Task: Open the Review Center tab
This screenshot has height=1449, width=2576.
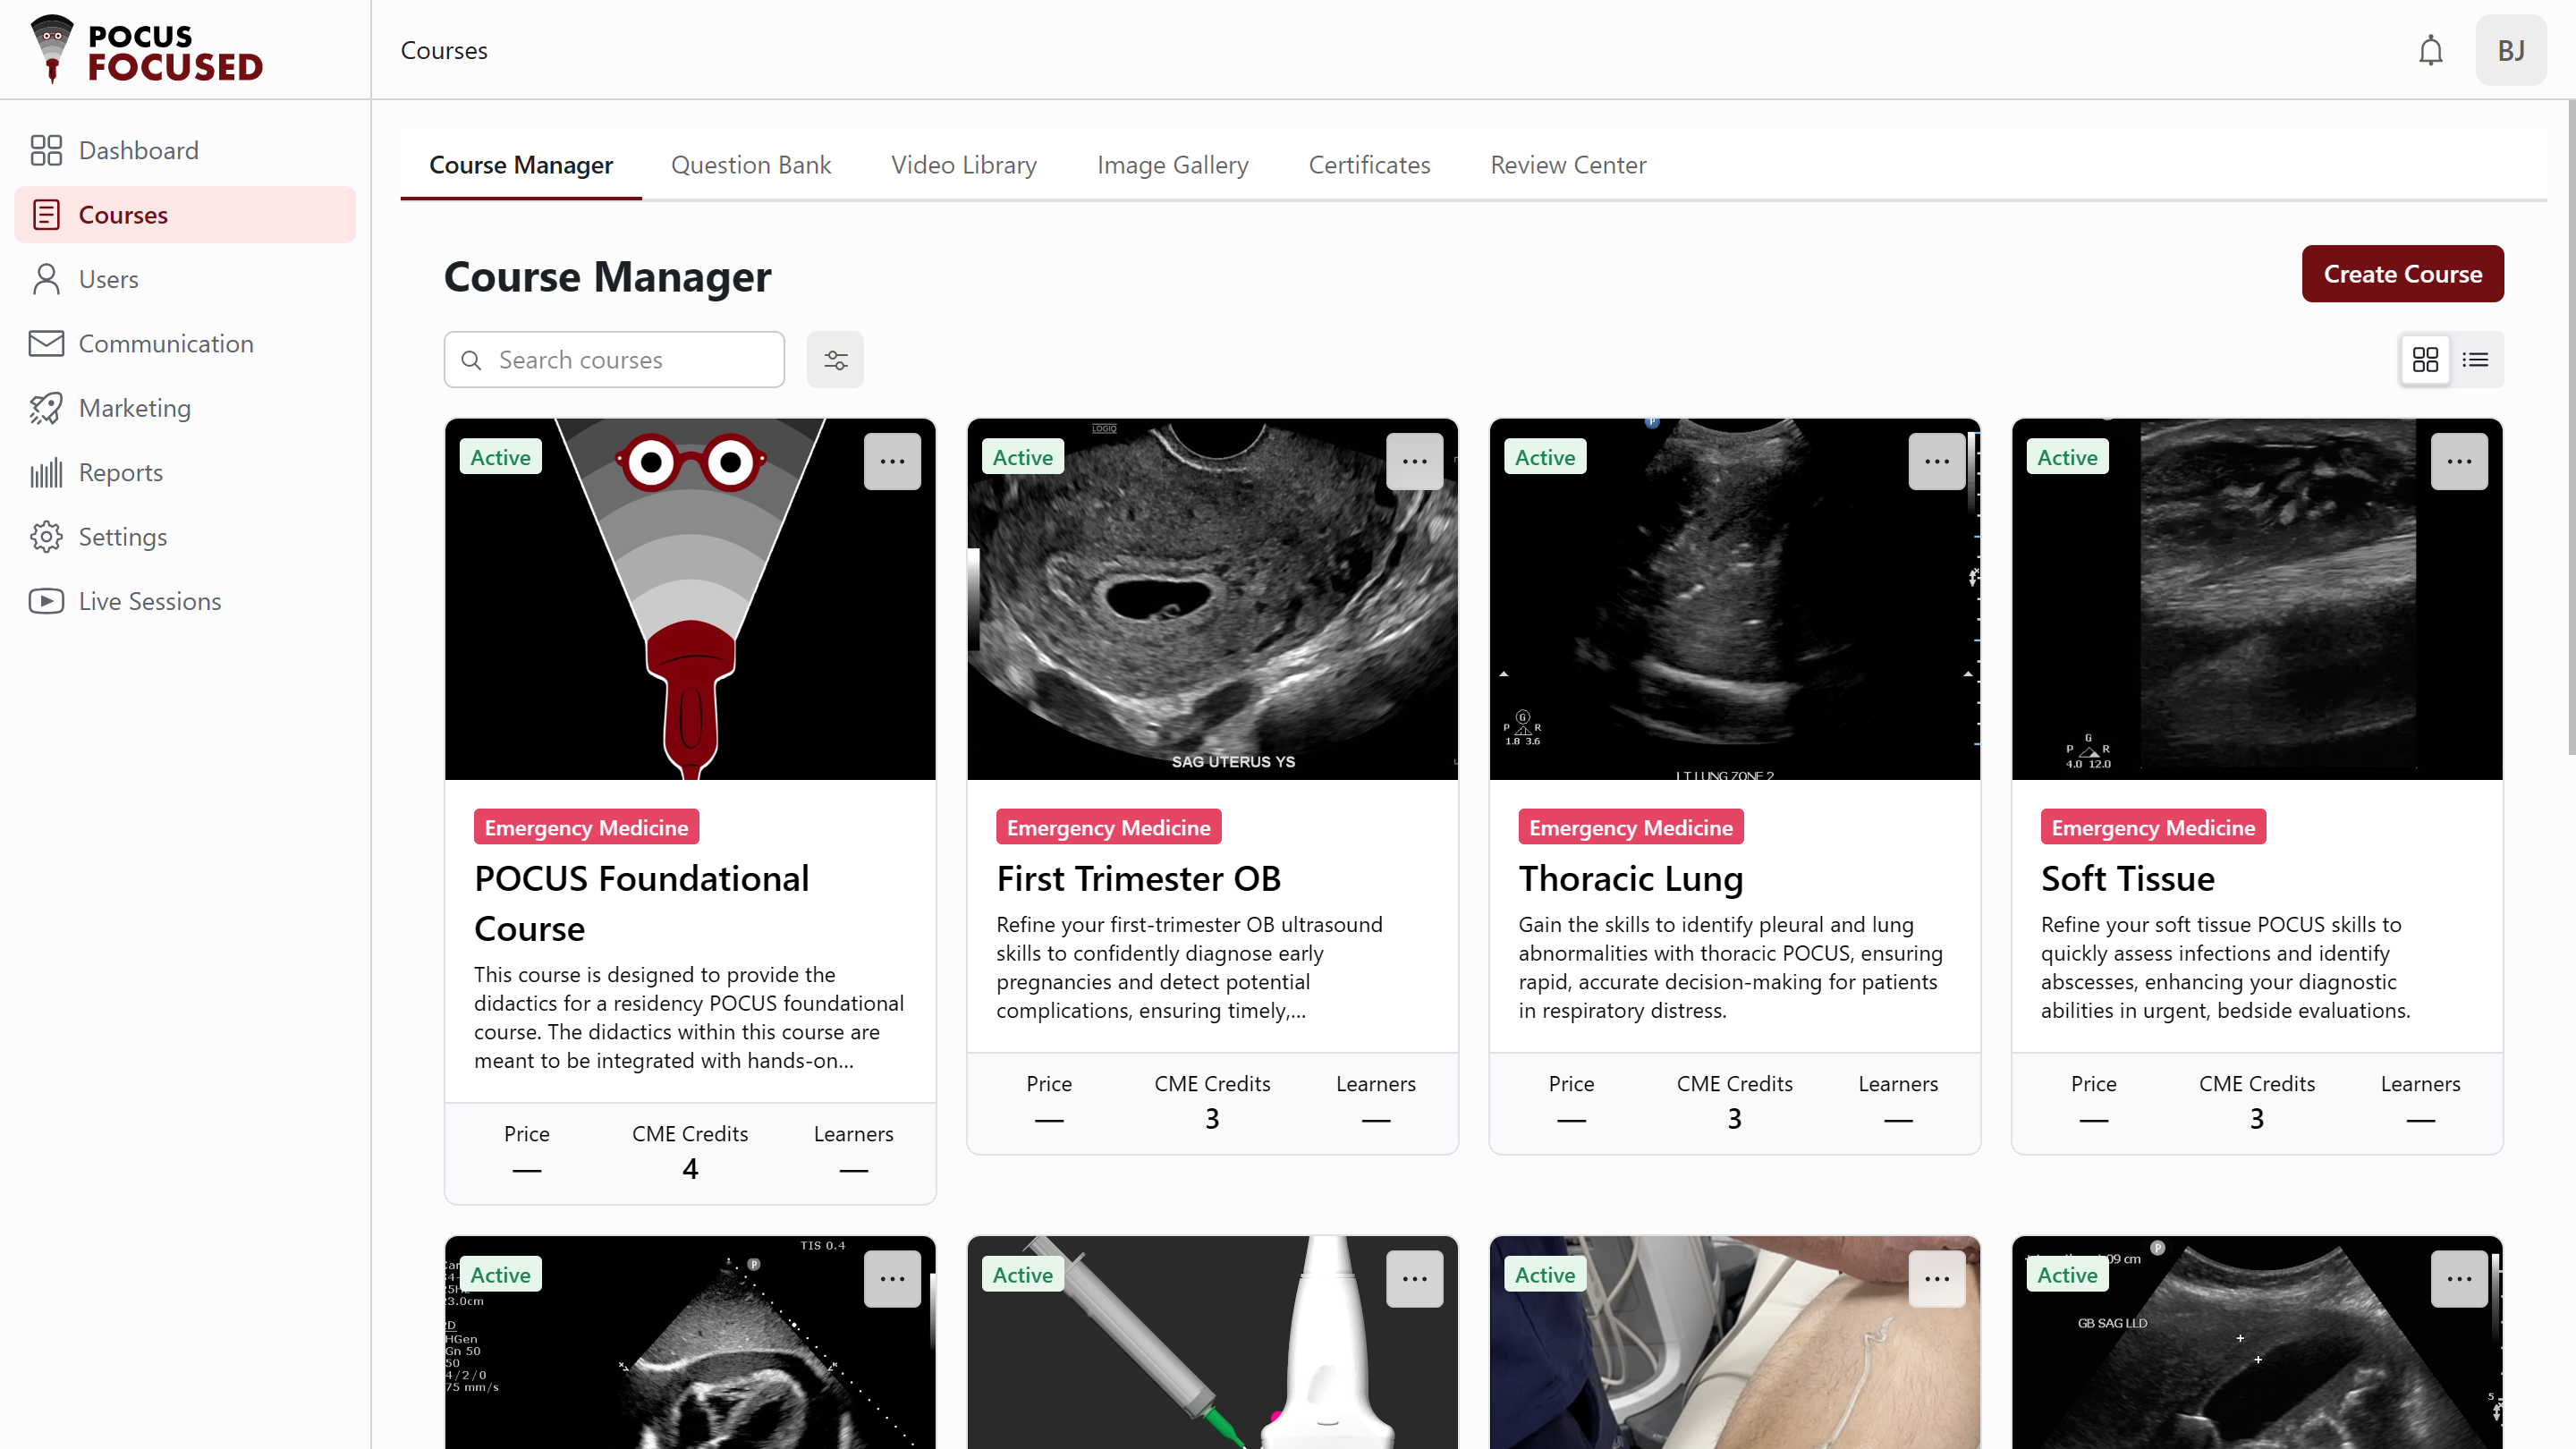Action: [1568, 165]
